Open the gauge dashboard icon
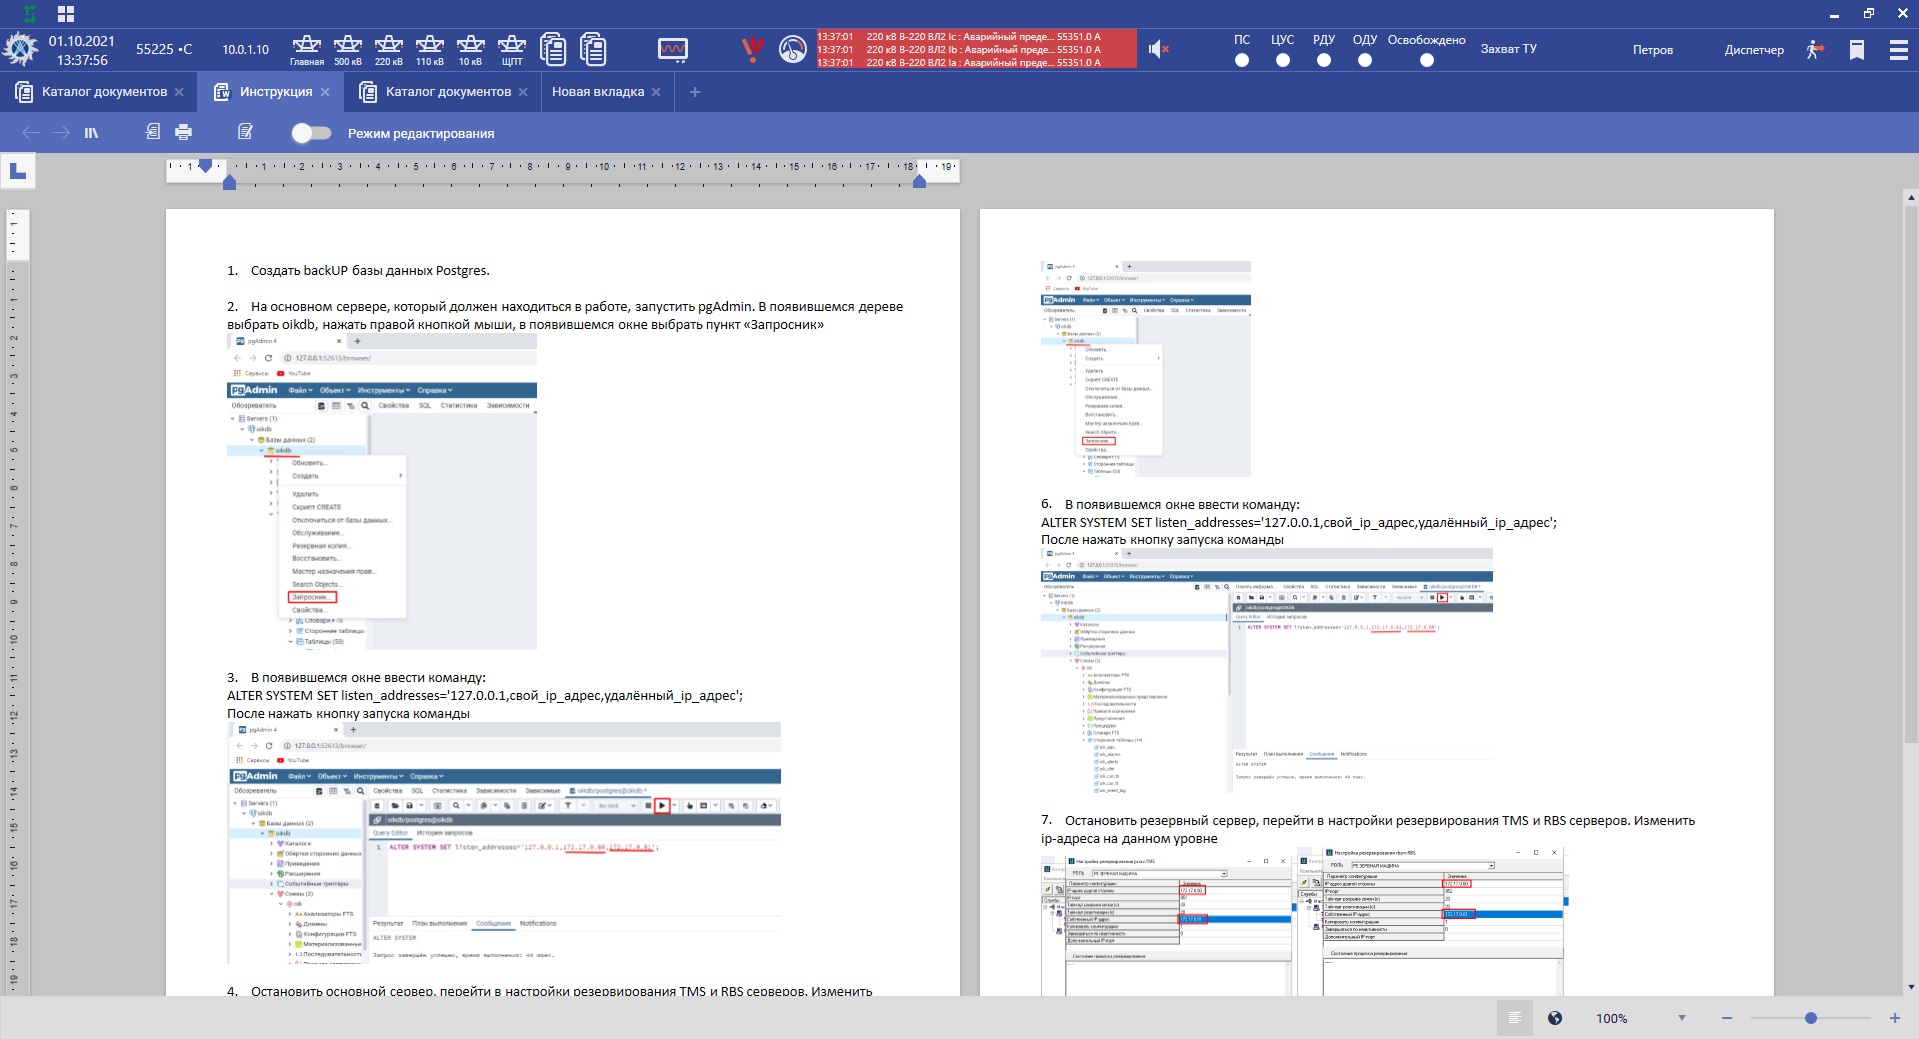Viewport: 1919px width, 1039px height. [793, 49]
